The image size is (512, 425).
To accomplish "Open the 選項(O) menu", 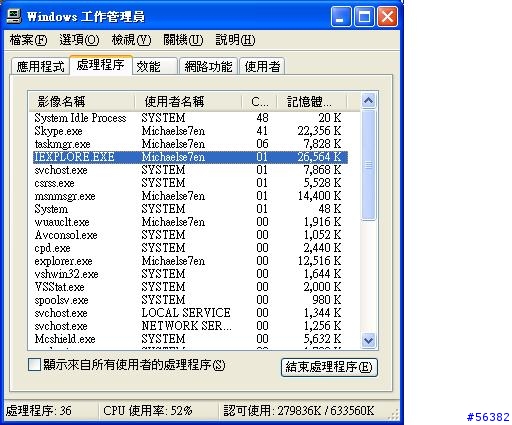I will tap(79, 40).
